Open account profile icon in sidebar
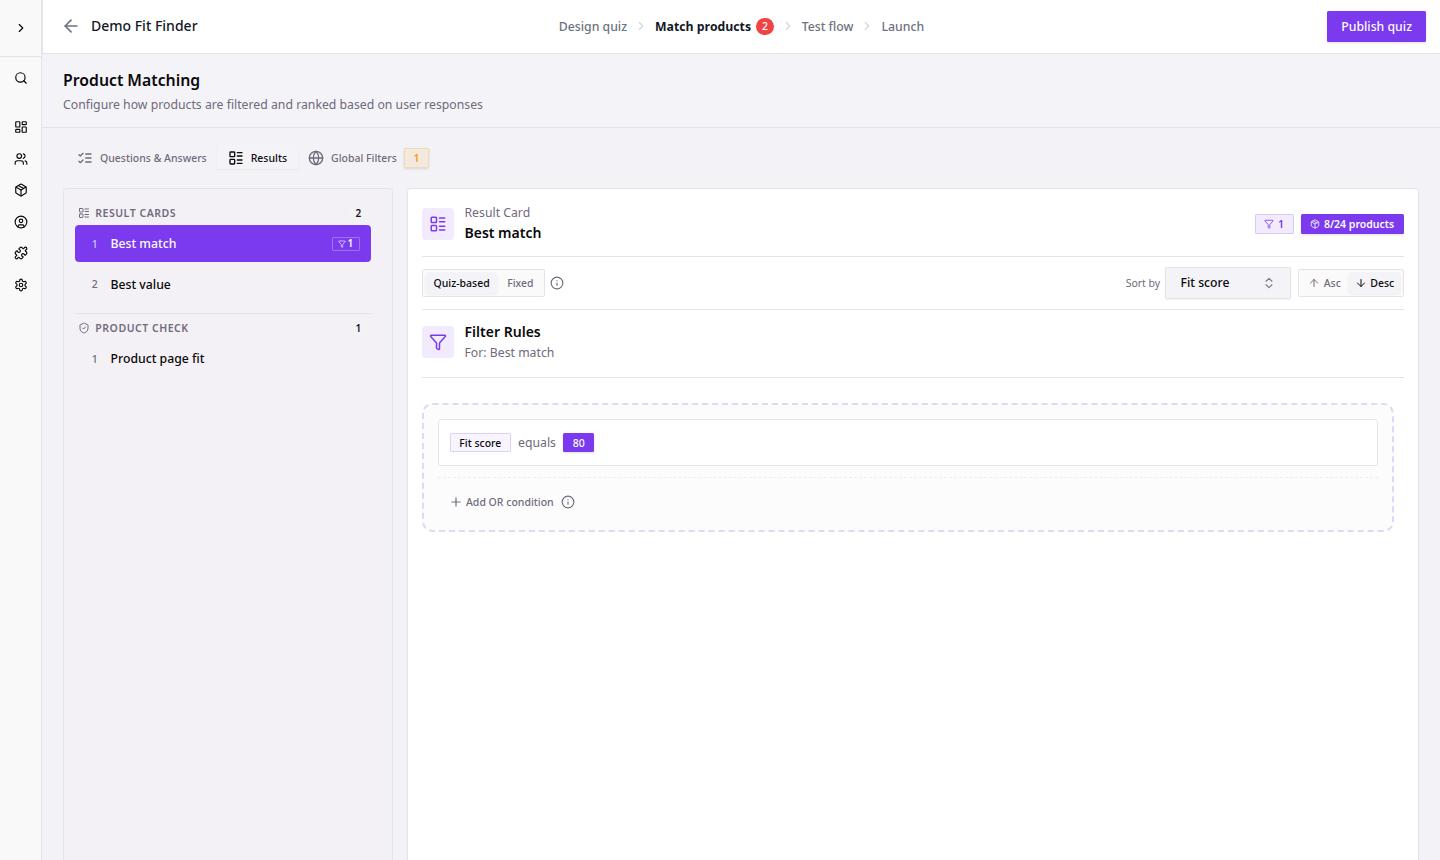The image size is (1440, 860). click(x=21, y=222)
